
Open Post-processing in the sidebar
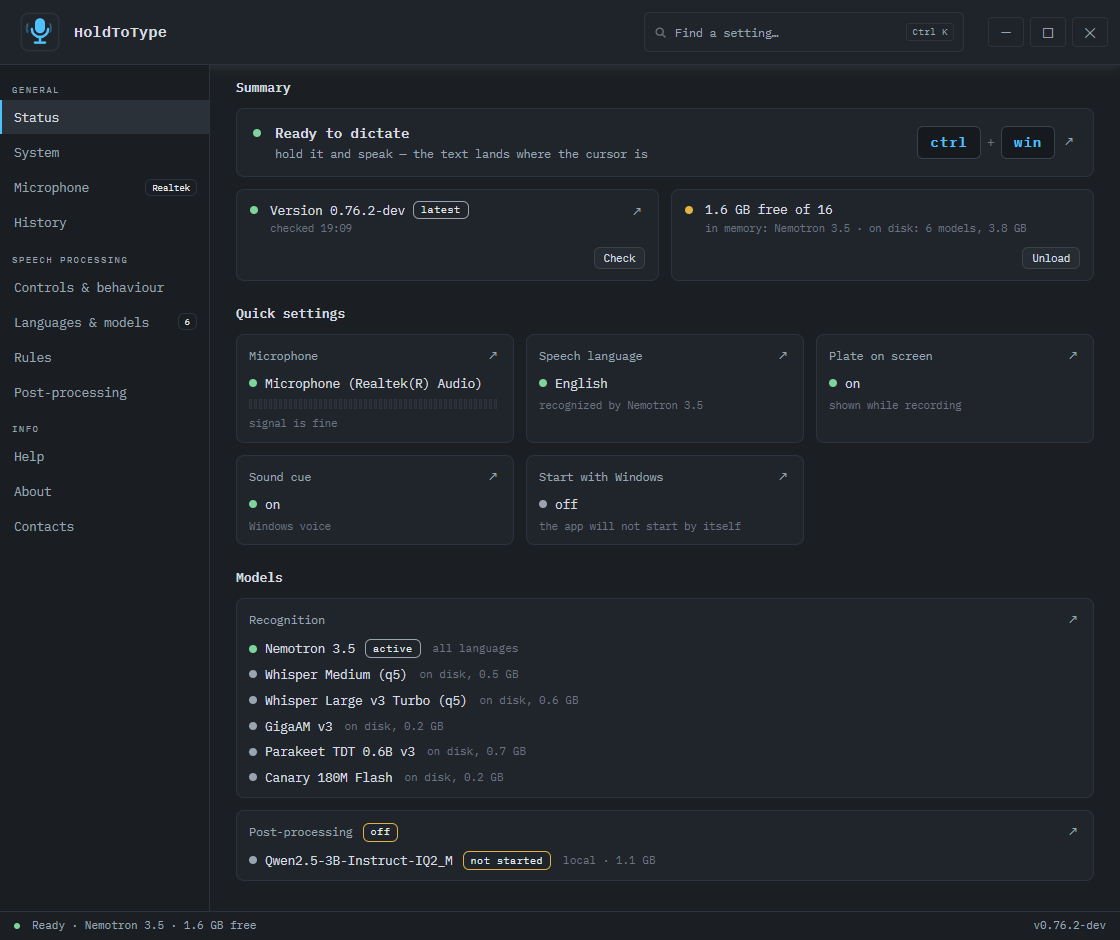coord(105,392)
